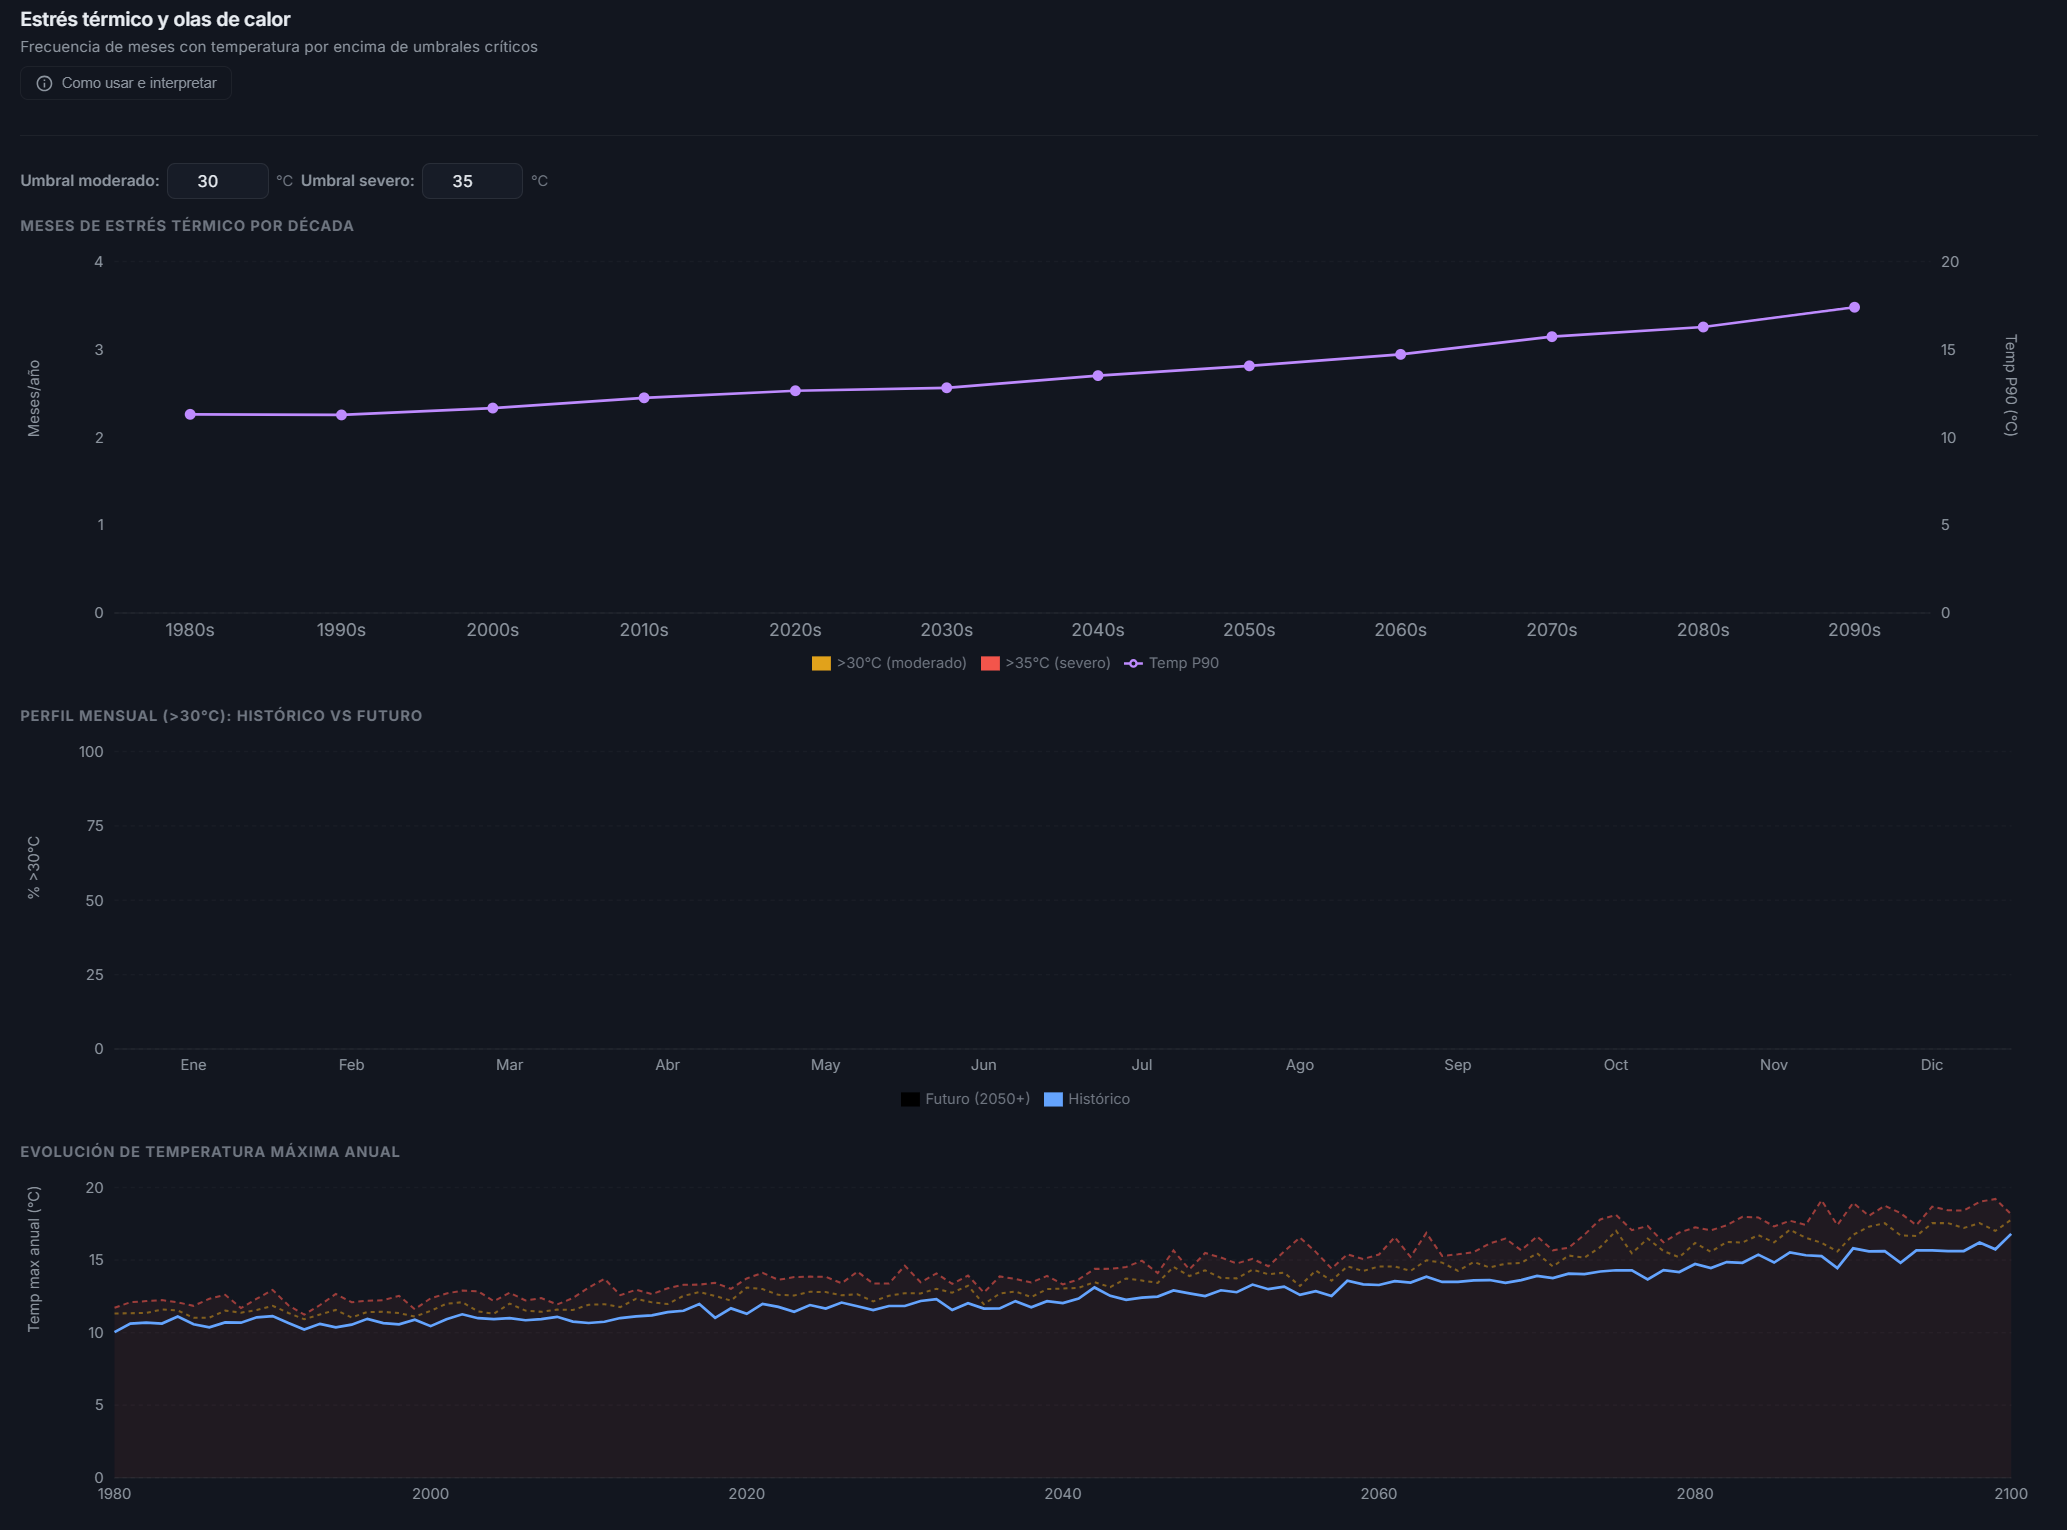The width and height of the screenshot is (2067, 1530).
Task: Toggle the Histórico legend swatch
Action: click(1053, 1100)
